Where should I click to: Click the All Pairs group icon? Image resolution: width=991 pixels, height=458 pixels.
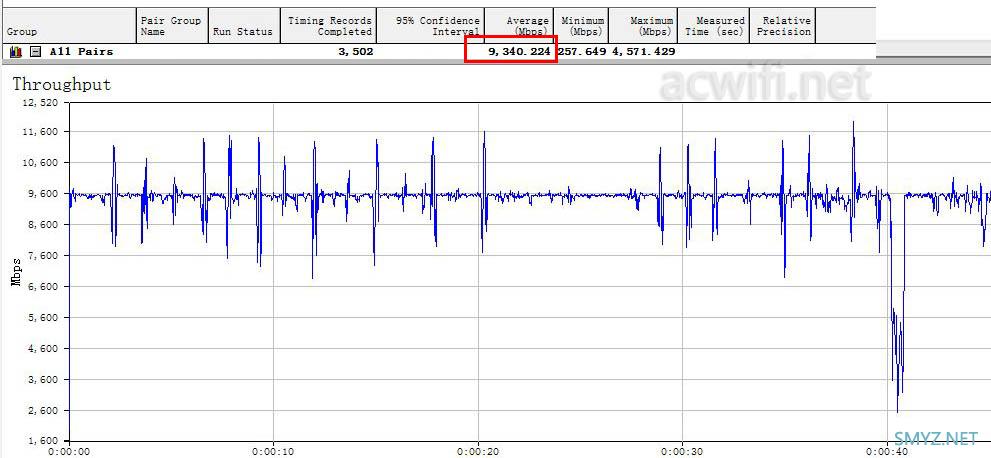point(16,52)
